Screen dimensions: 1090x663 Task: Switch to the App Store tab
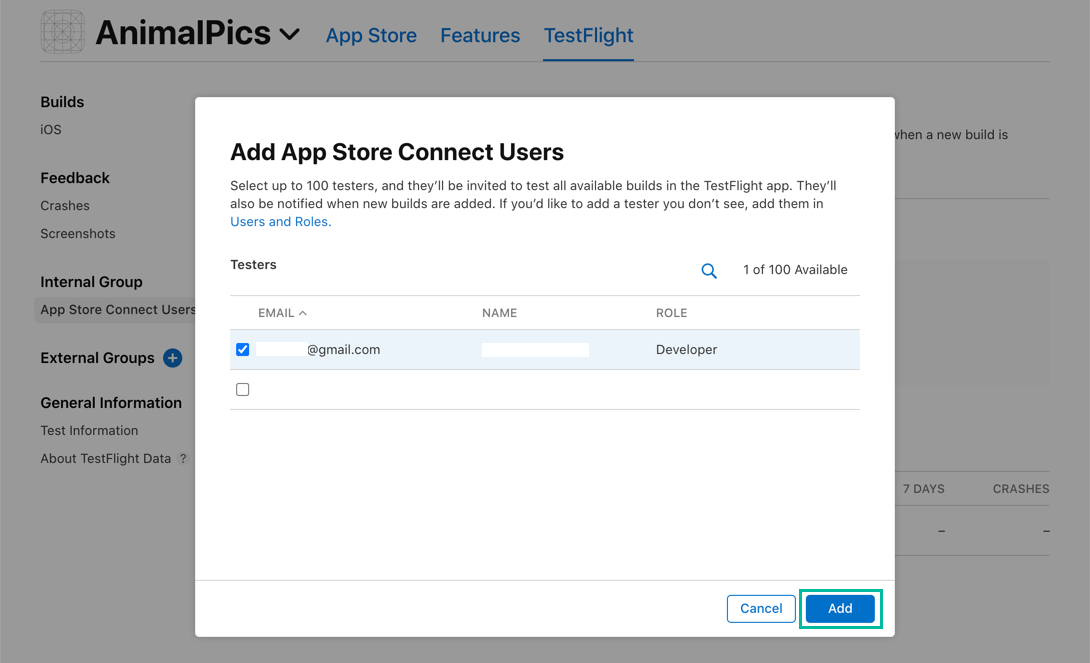371,35
